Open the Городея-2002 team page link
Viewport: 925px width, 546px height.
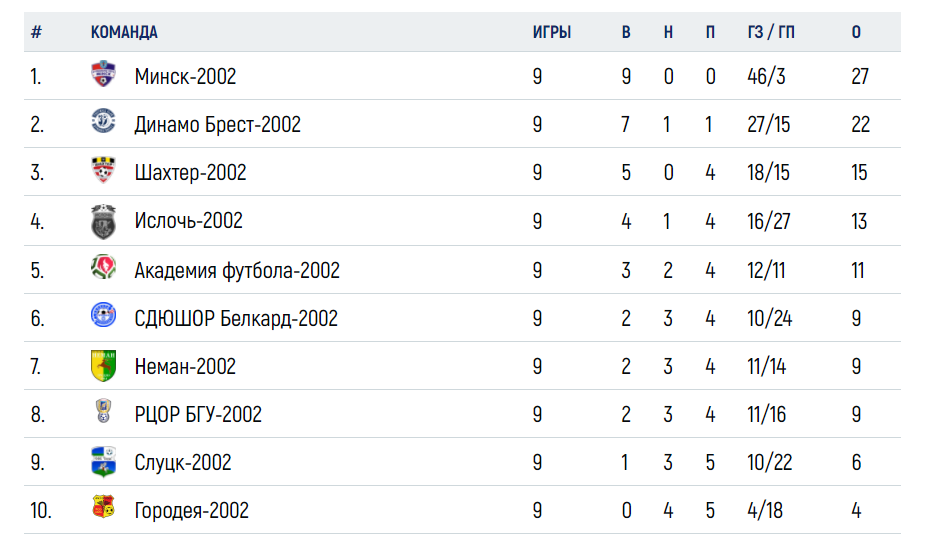(192, 511)
